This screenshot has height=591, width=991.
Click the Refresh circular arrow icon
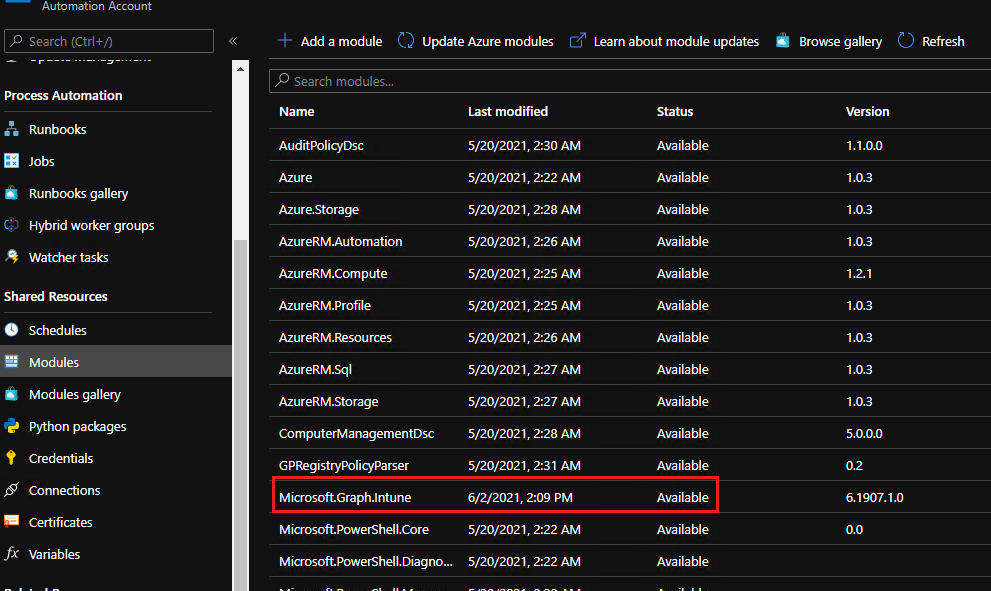pos(906,40)
